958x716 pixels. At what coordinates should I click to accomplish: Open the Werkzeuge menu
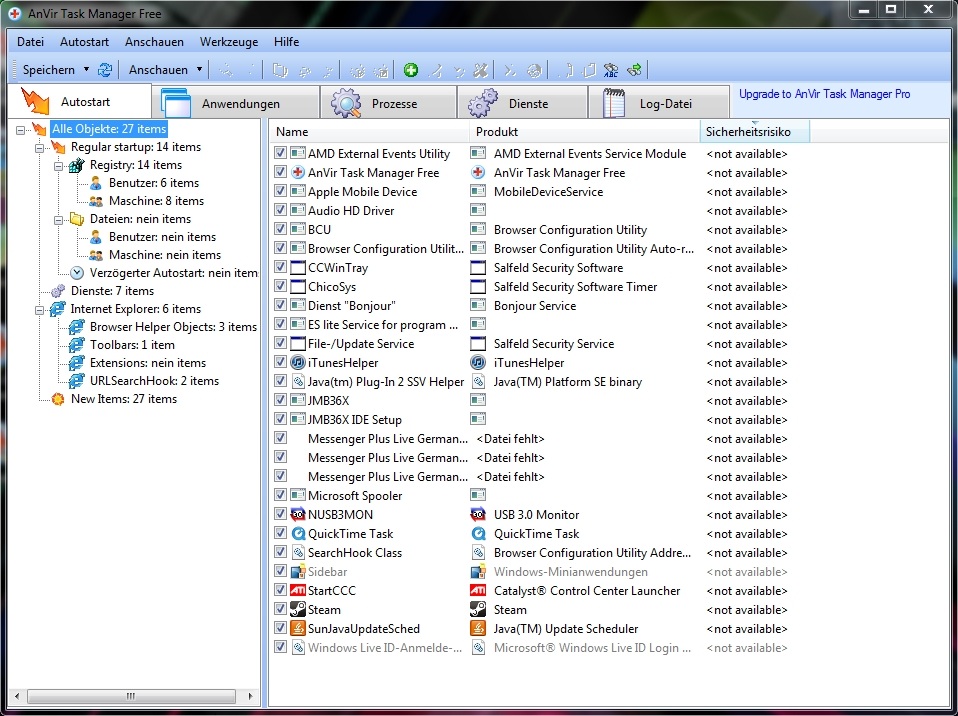[229, 42]
